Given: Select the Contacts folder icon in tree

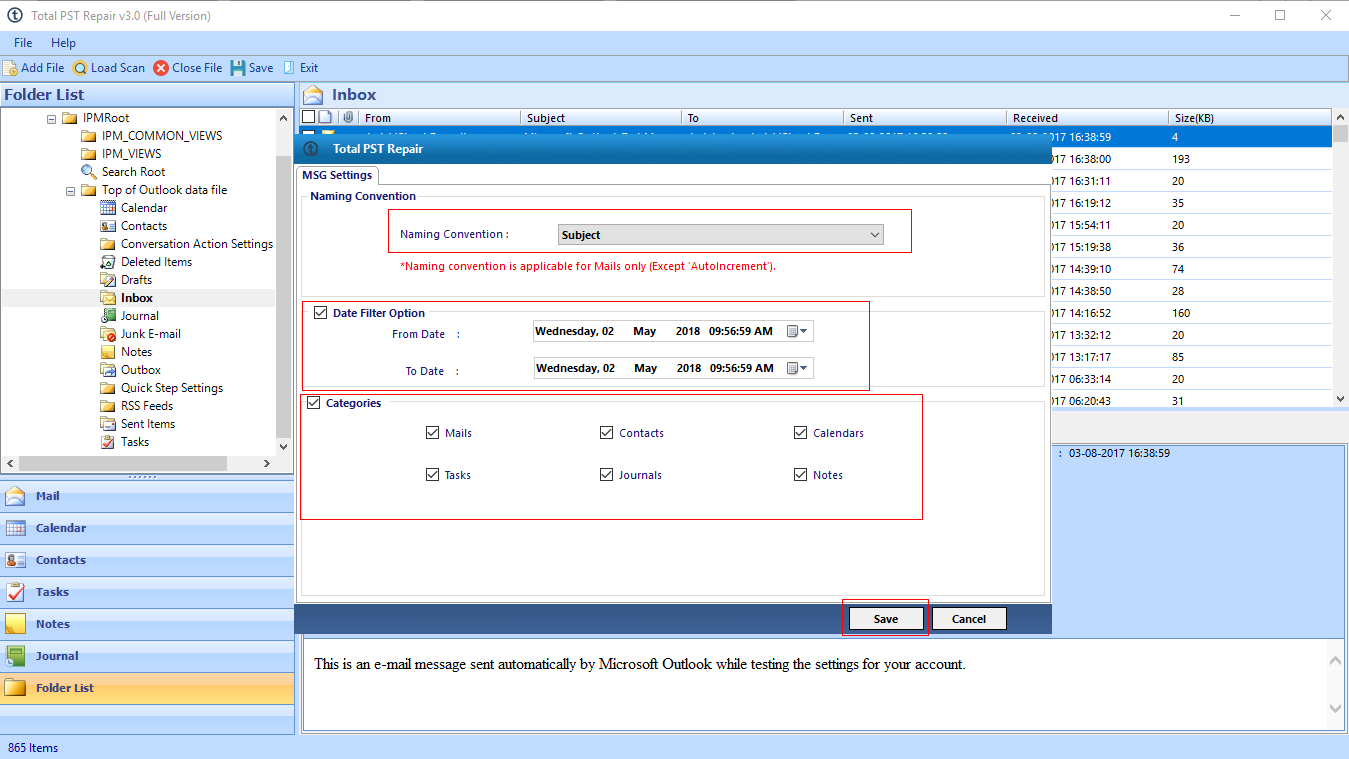Looking at the screenshot, I should [x=108, y=226].
